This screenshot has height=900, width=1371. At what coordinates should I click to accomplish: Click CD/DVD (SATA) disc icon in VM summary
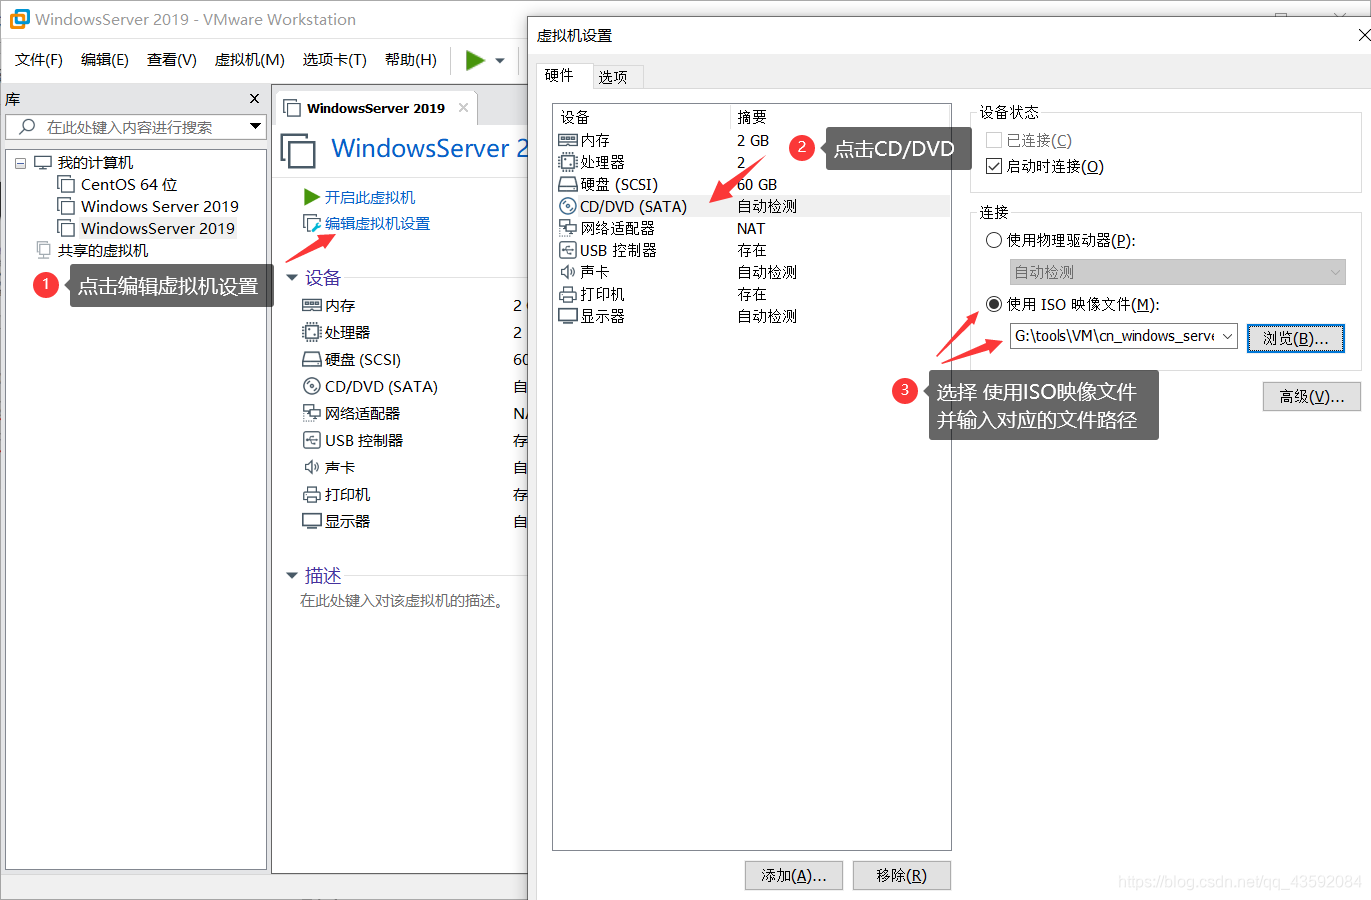point(311,386)
